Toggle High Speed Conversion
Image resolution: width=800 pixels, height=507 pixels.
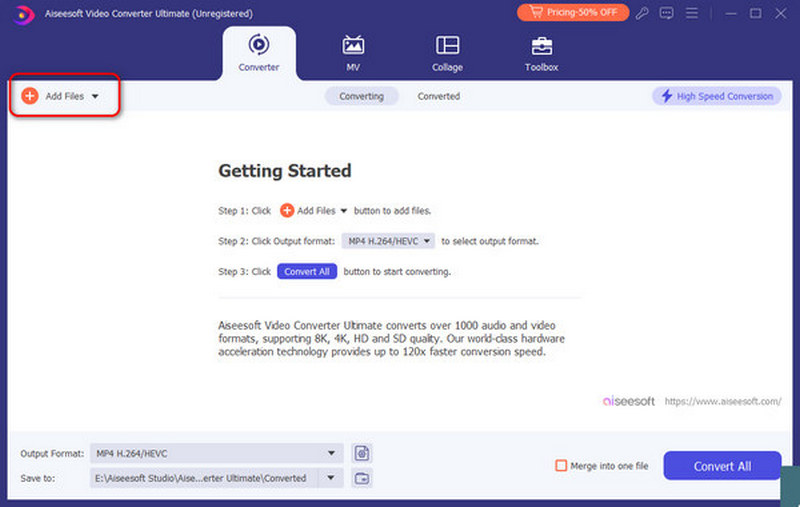(x=717, y=96)
